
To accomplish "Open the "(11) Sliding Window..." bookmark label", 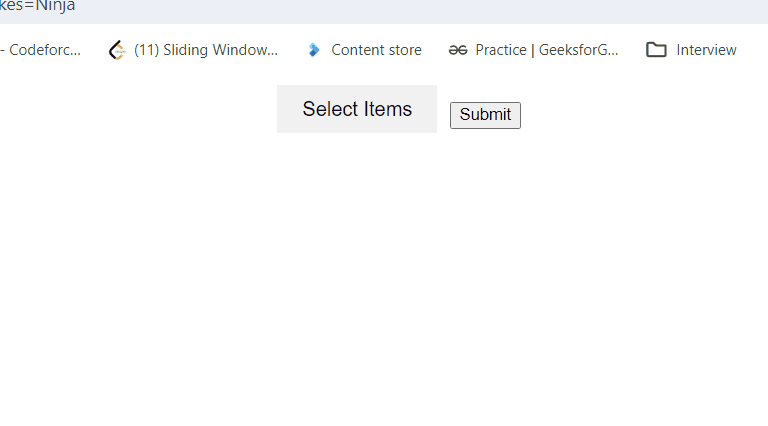I will [206, 50].
